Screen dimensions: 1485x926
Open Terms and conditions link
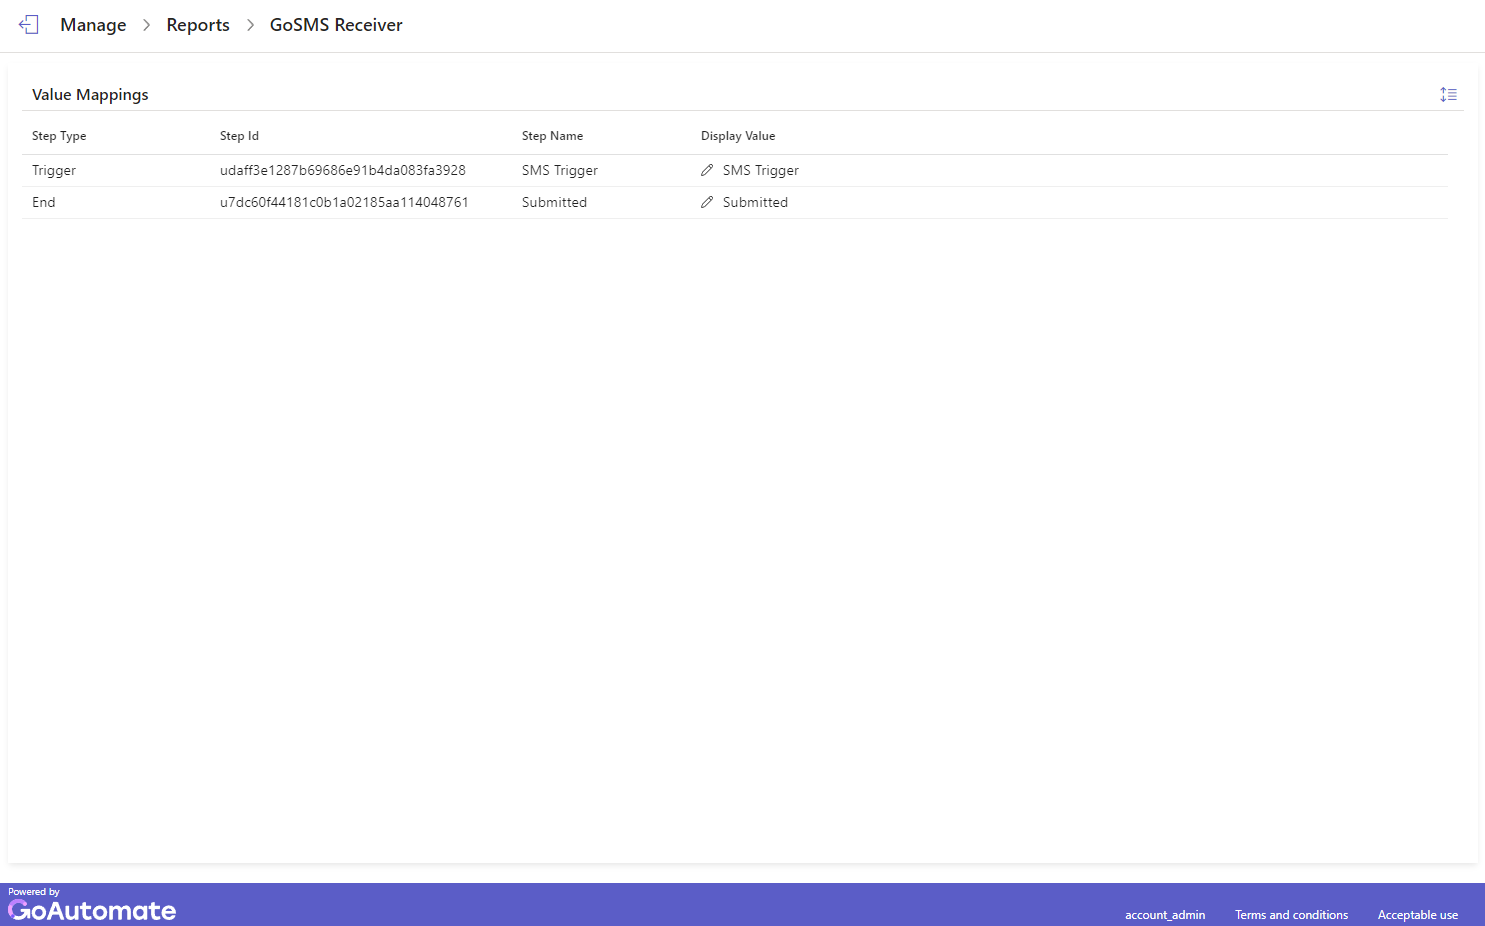(1291, 915)
